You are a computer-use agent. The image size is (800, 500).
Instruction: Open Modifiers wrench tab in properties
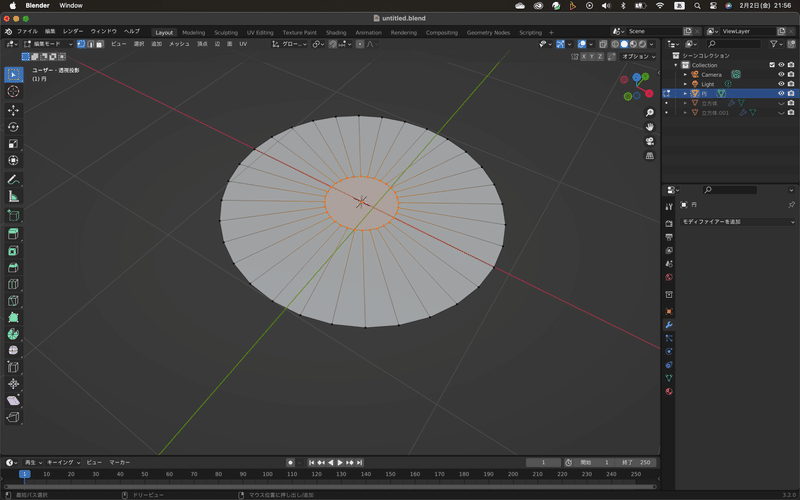(669, 325)
